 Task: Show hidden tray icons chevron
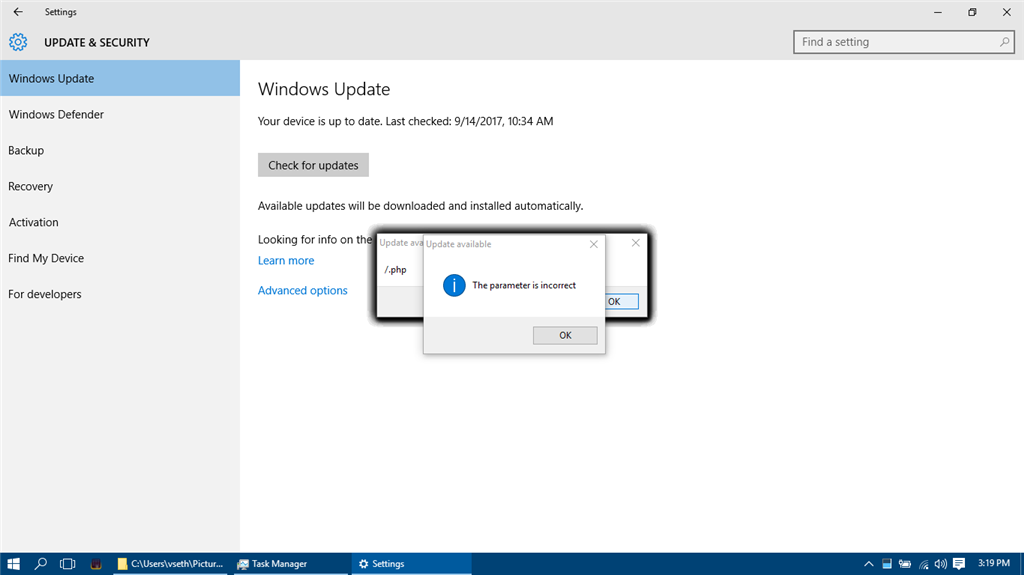click(869, 564)
